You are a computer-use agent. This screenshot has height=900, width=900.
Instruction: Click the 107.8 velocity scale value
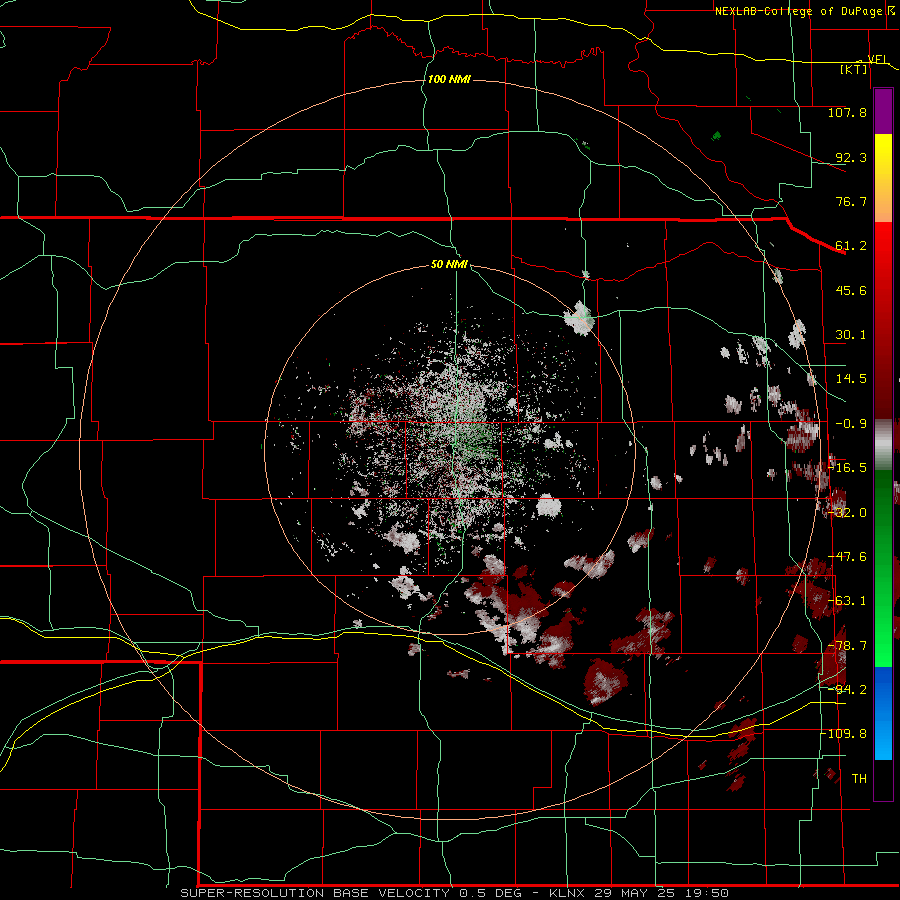click(x=847, y=112)
